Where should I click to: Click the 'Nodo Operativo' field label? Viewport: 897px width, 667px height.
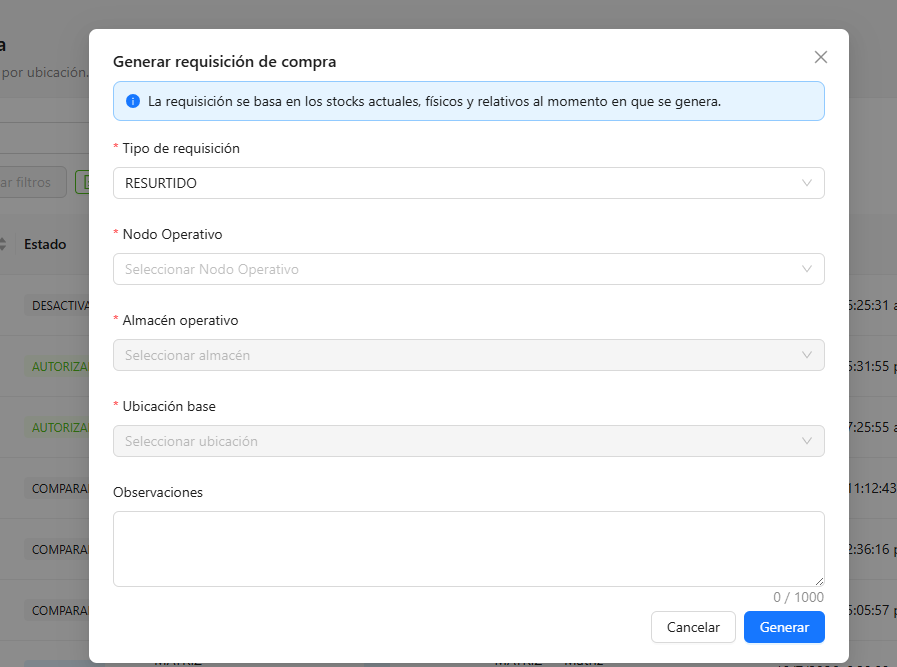point(172,234)
